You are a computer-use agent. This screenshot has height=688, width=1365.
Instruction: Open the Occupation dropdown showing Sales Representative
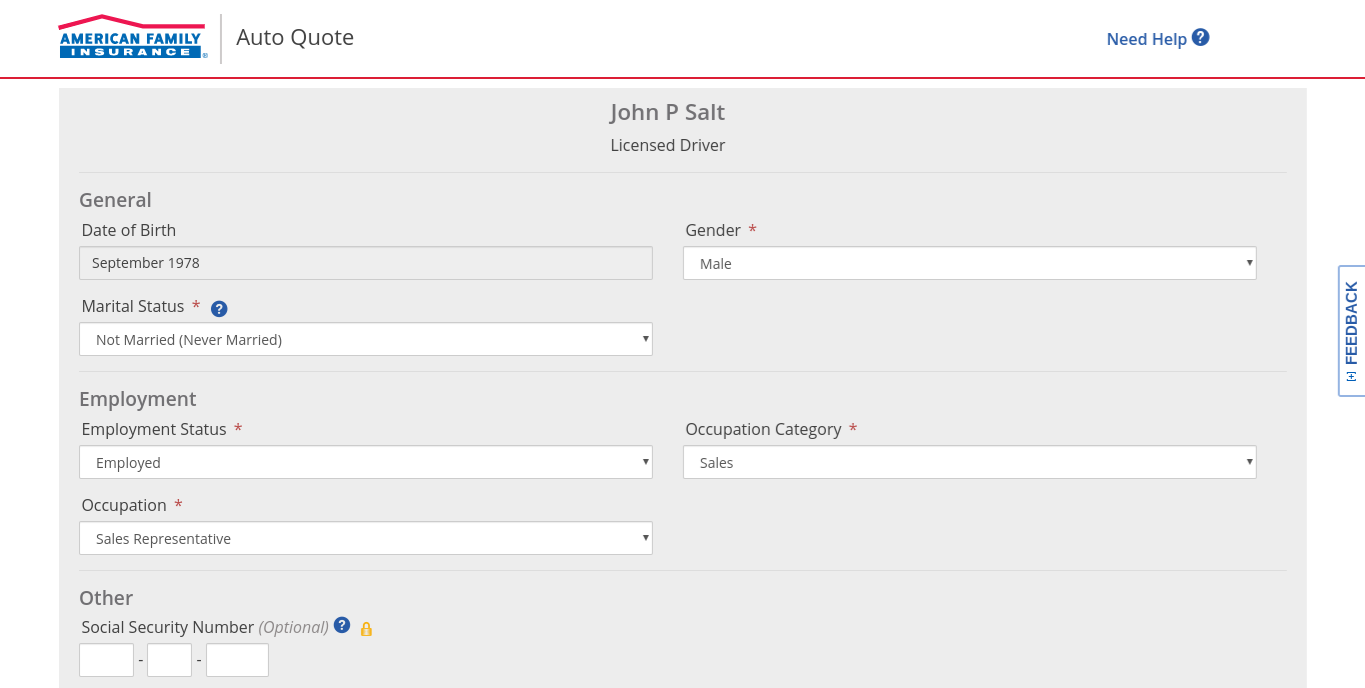(x=365, y=539)
